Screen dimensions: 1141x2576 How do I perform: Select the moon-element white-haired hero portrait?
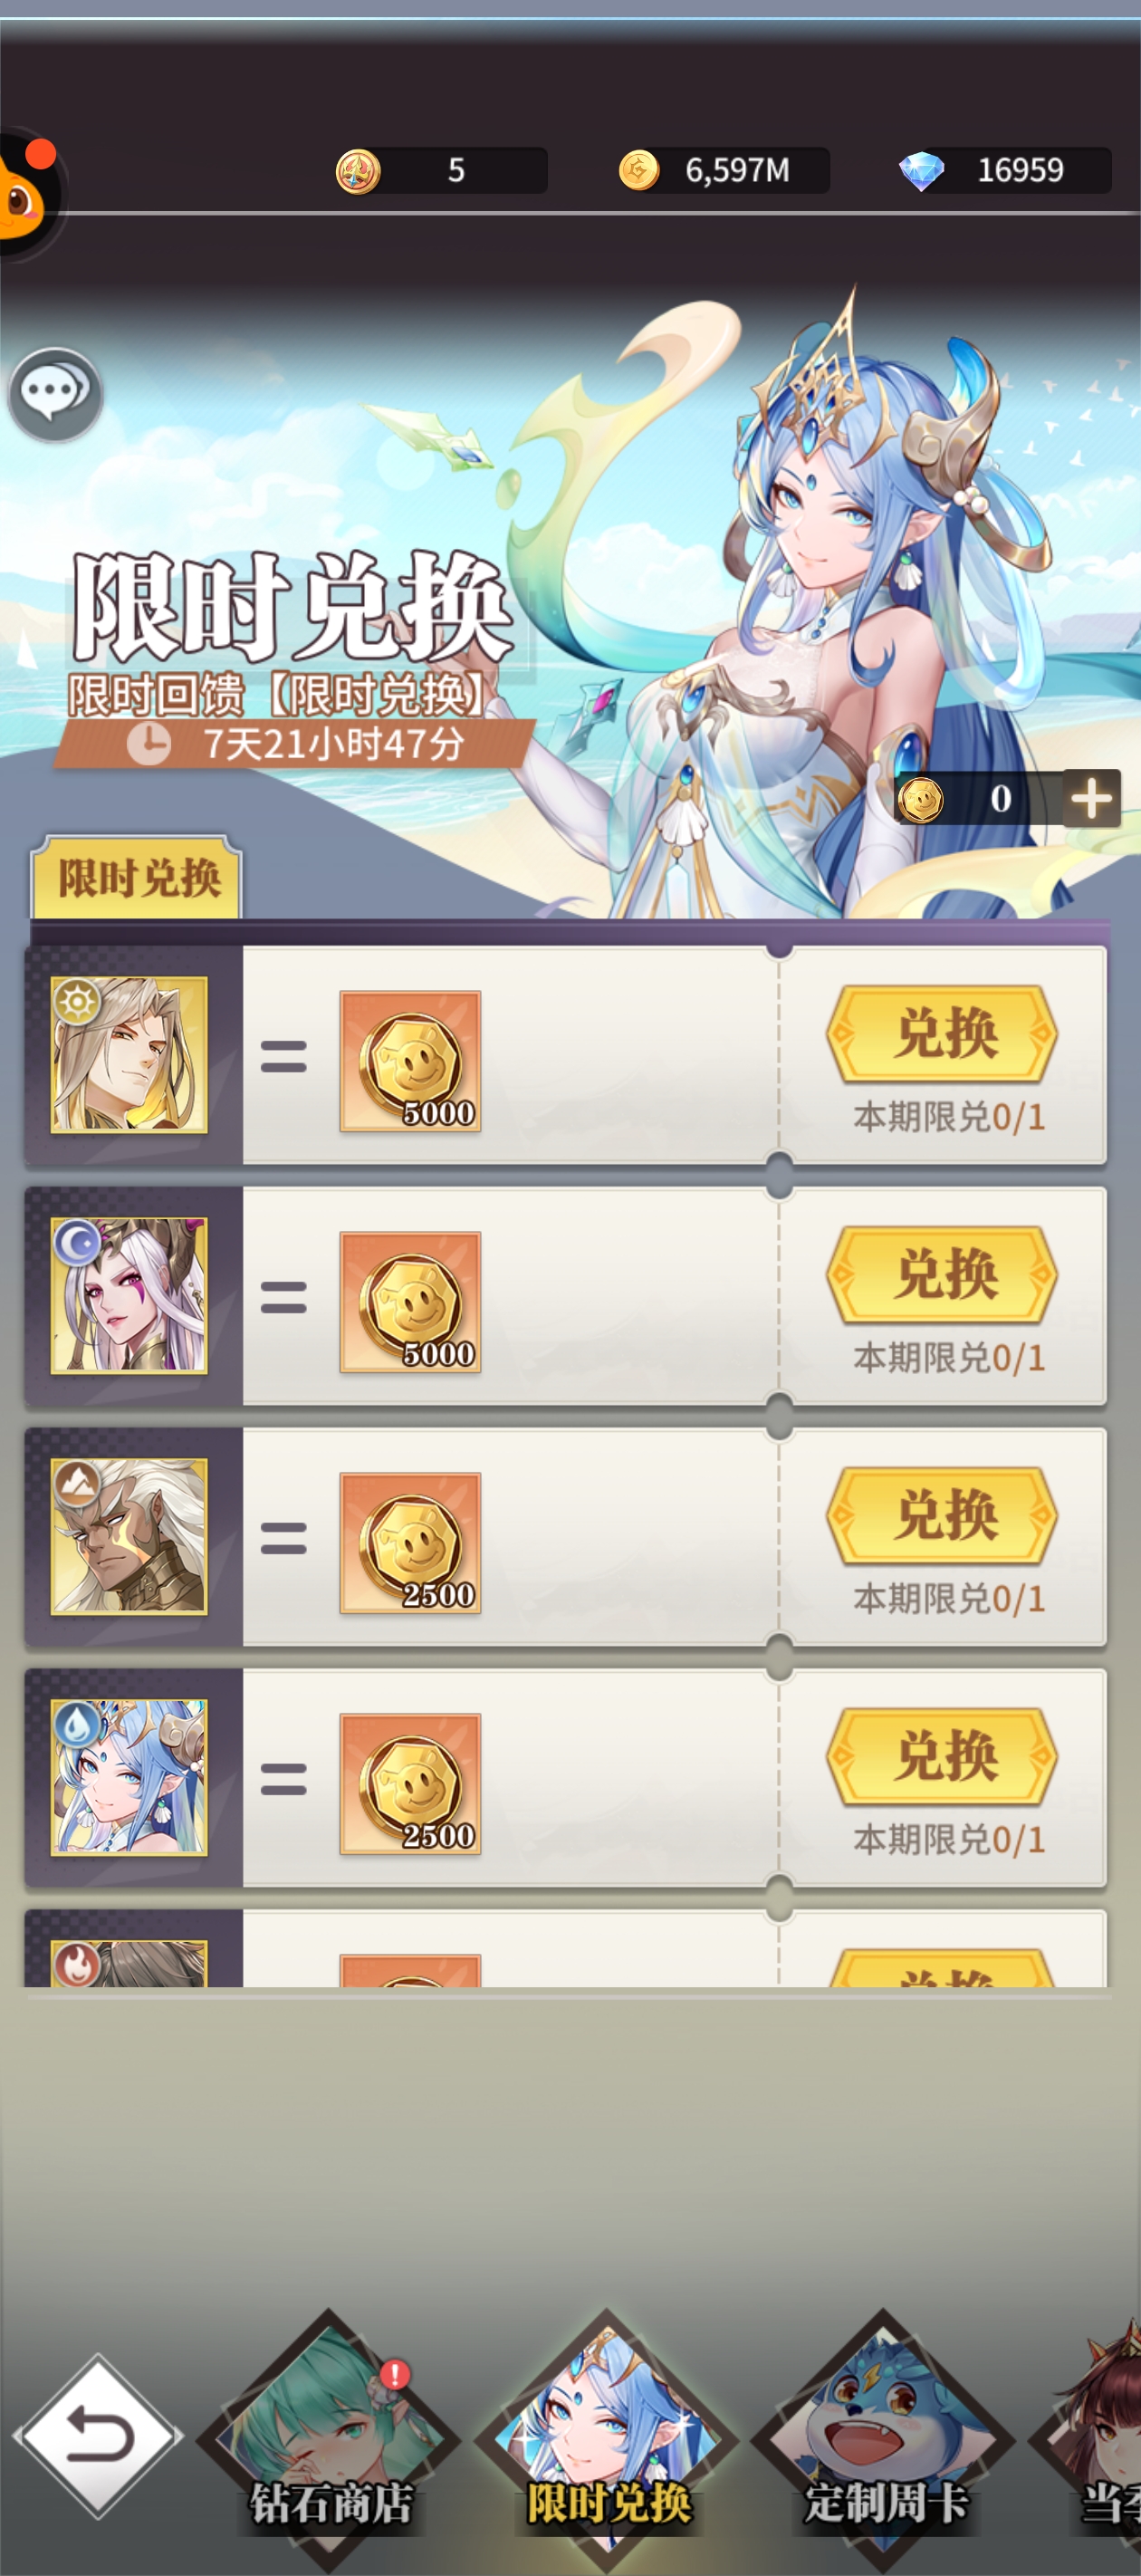pyautogui.click(x=129, y=1296)
